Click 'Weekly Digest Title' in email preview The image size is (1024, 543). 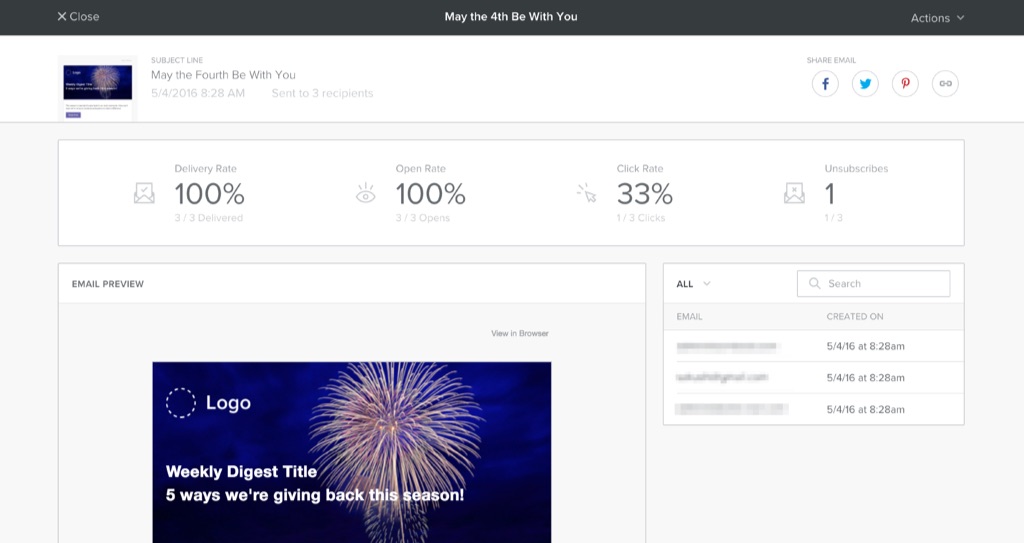241,472
